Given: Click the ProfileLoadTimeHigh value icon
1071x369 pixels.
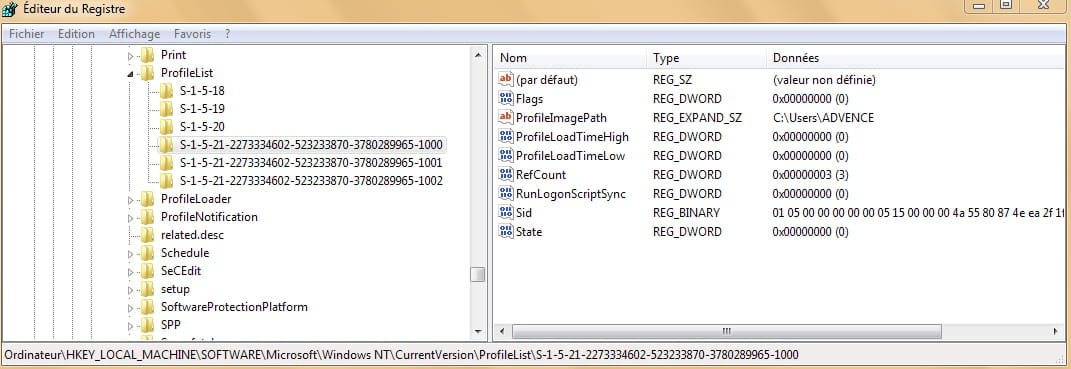Looking at the screenshot, I should coord(506,137).
